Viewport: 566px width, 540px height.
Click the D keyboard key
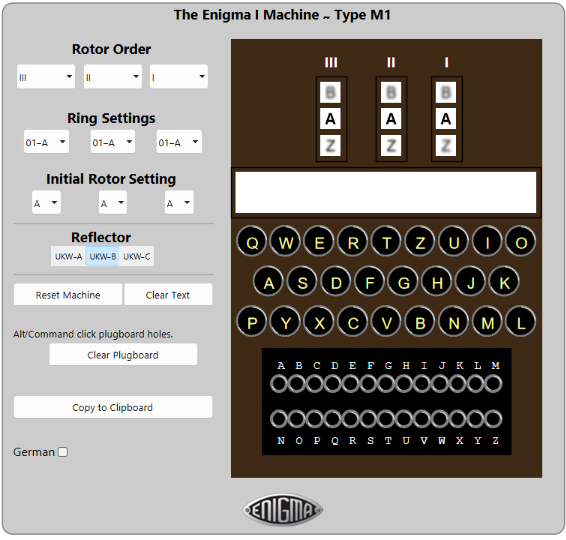point(336,282)
